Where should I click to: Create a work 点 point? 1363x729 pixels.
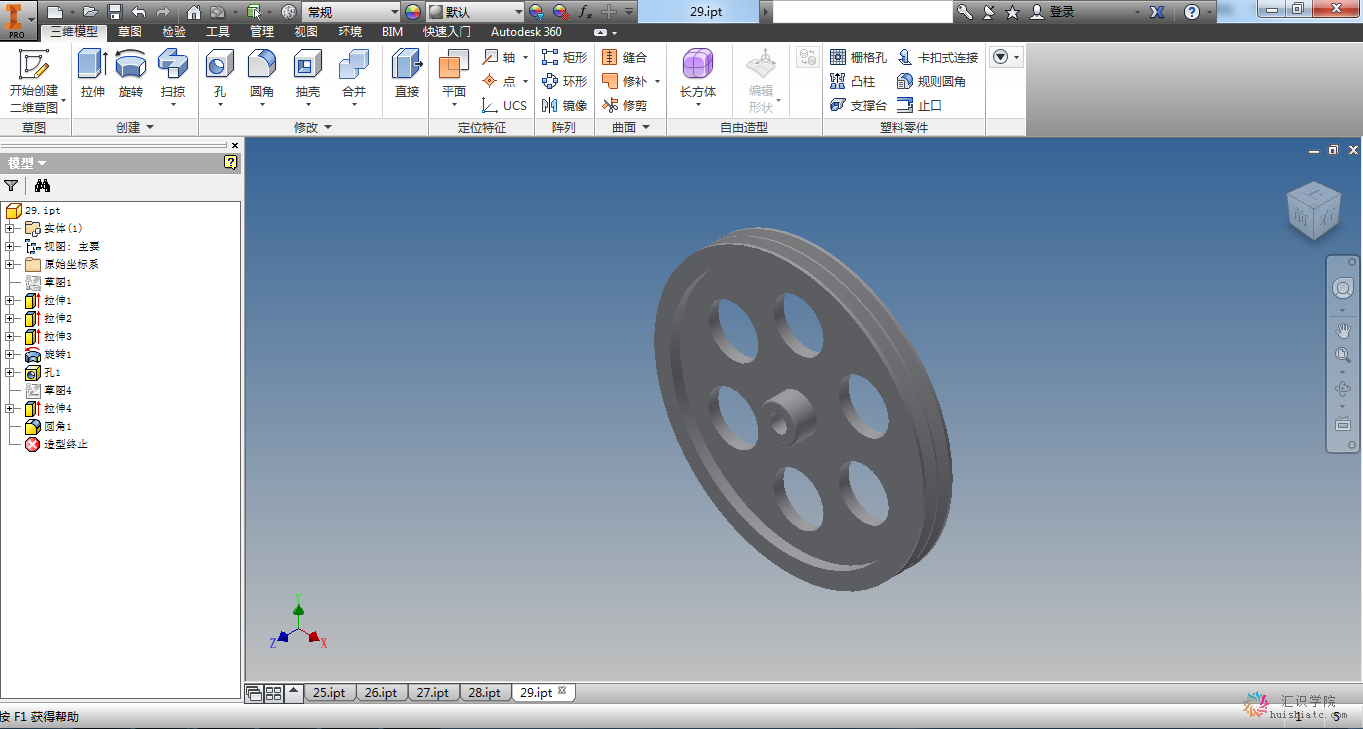tap(499, 81)
